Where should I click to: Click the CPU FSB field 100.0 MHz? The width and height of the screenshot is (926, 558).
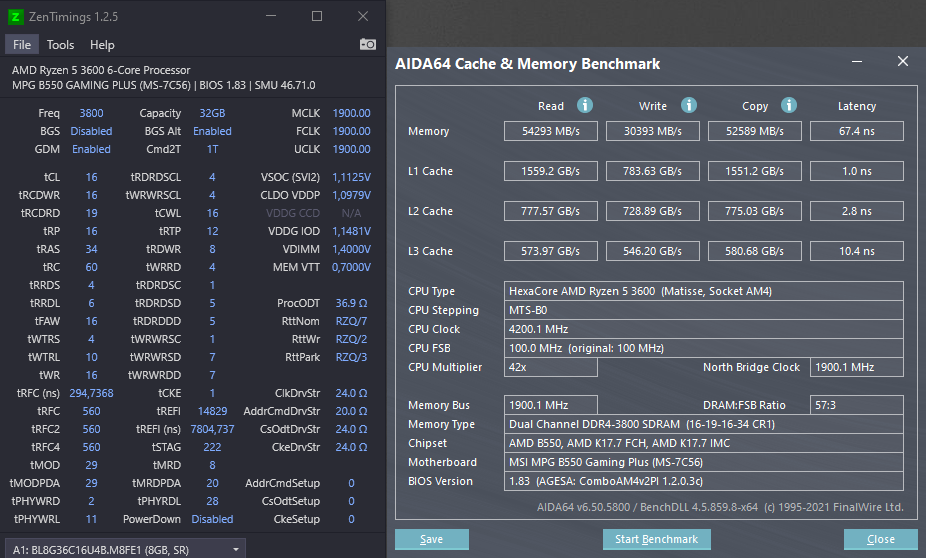[x=703, y=348]
